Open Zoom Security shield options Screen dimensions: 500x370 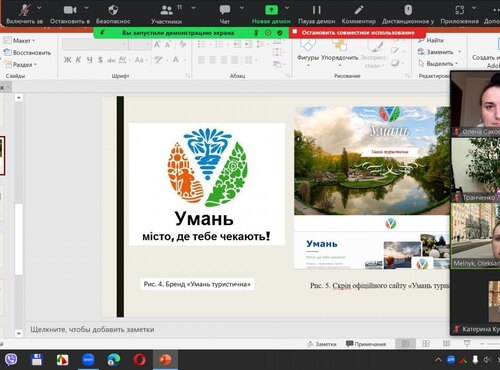pyautogui.click(x=113, y=10)
